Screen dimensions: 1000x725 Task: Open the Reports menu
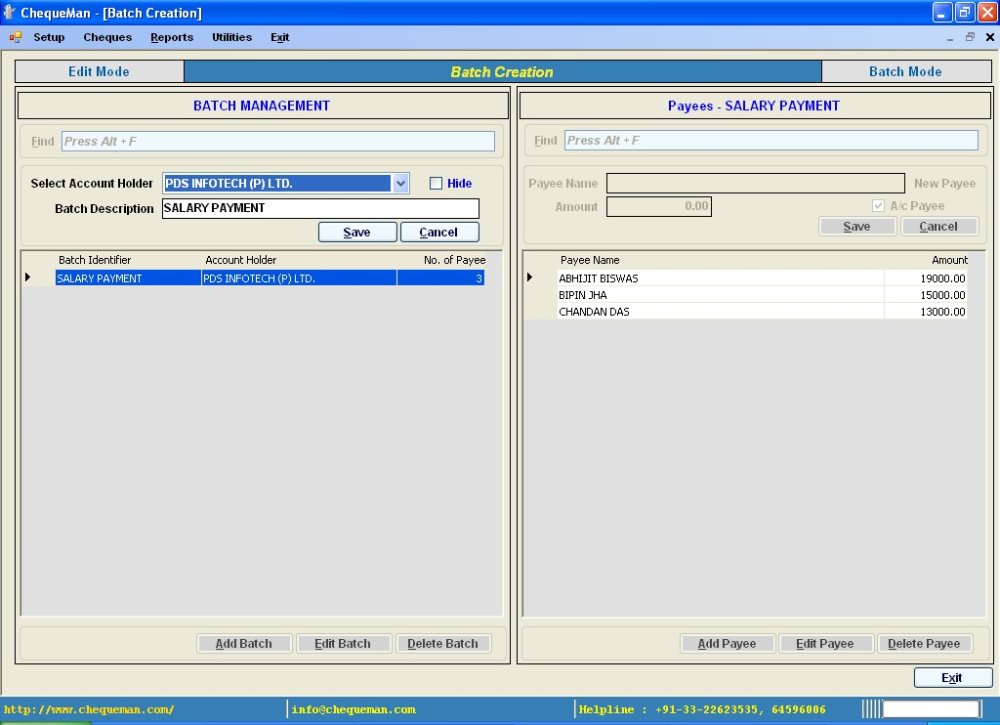tap(172, 37)
